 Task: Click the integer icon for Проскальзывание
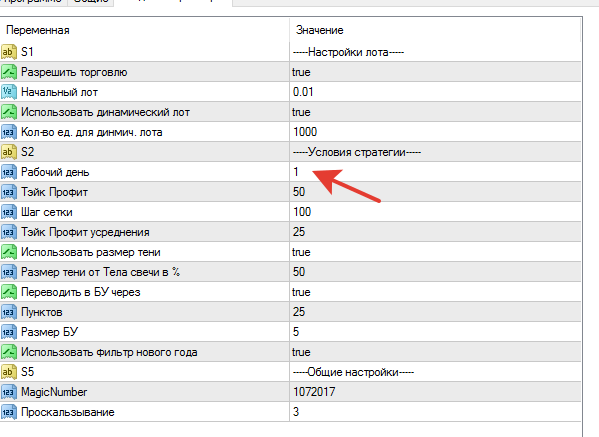coord(9,412)
